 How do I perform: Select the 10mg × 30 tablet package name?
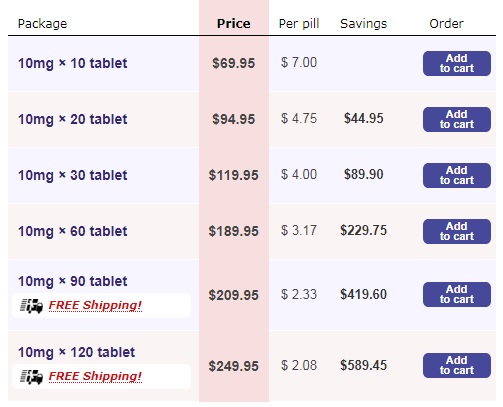(73, 175)
